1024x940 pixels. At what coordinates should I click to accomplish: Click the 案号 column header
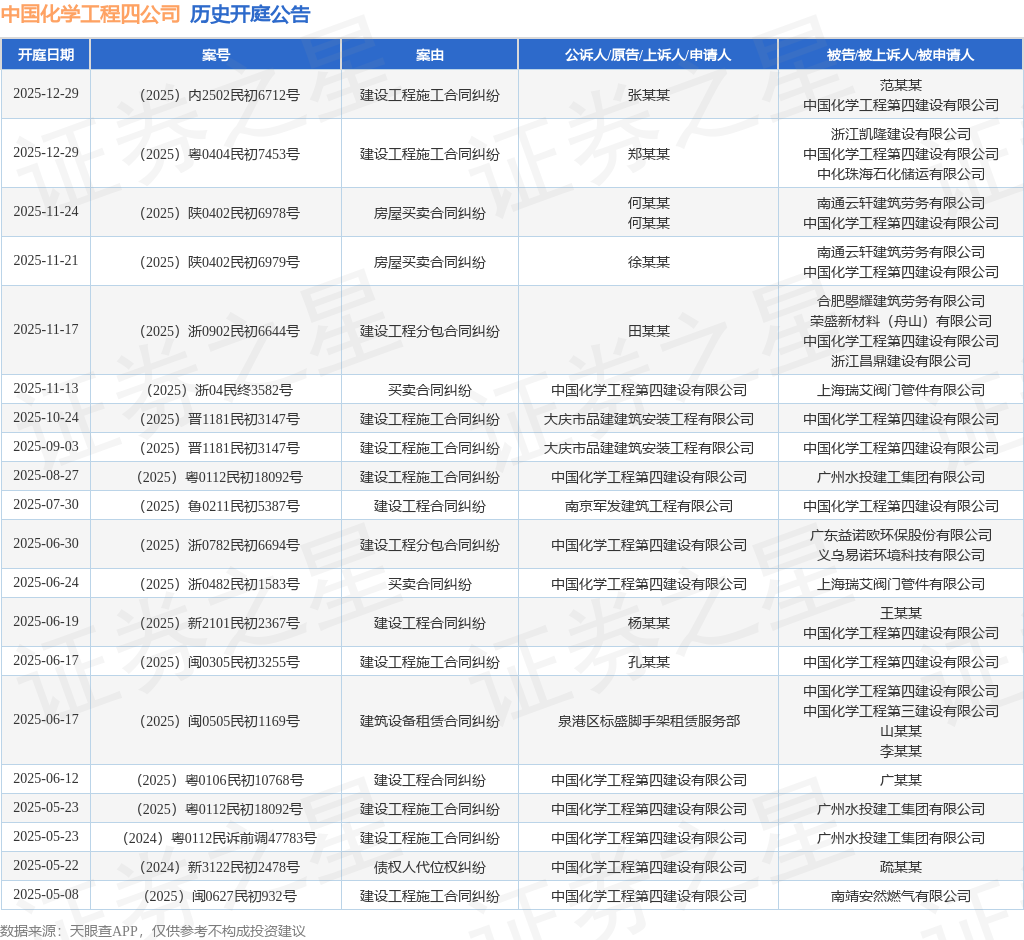click(216, 55)
